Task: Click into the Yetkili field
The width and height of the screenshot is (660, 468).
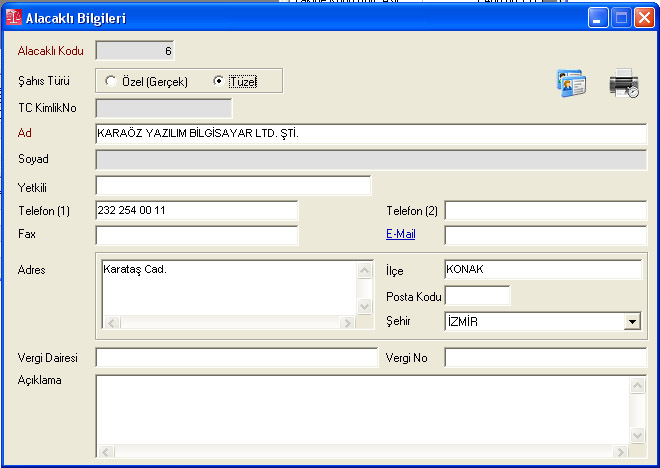Action: point(233,186)
